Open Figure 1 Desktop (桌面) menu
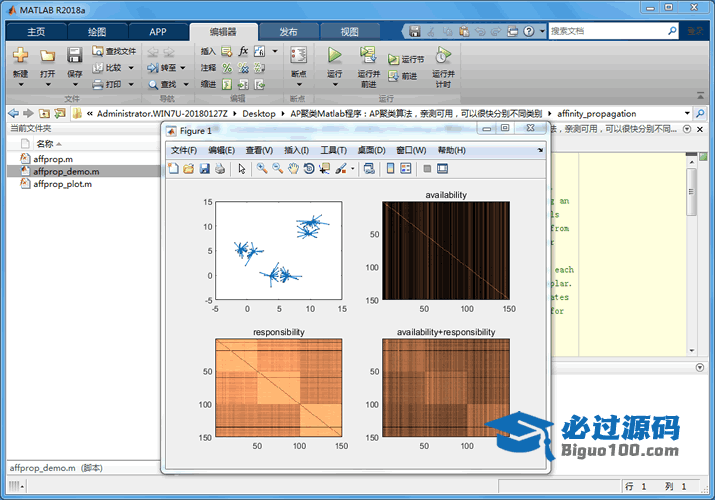The image size is (715, 500). (371, 150)
